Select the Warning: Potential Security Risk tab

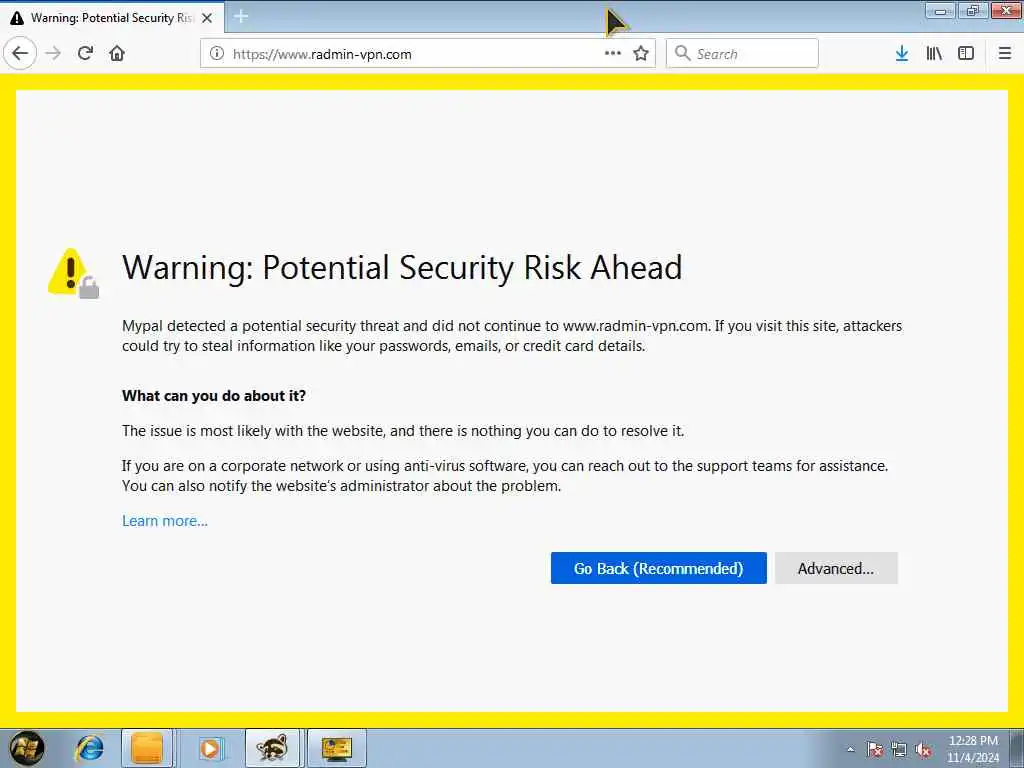104,18
